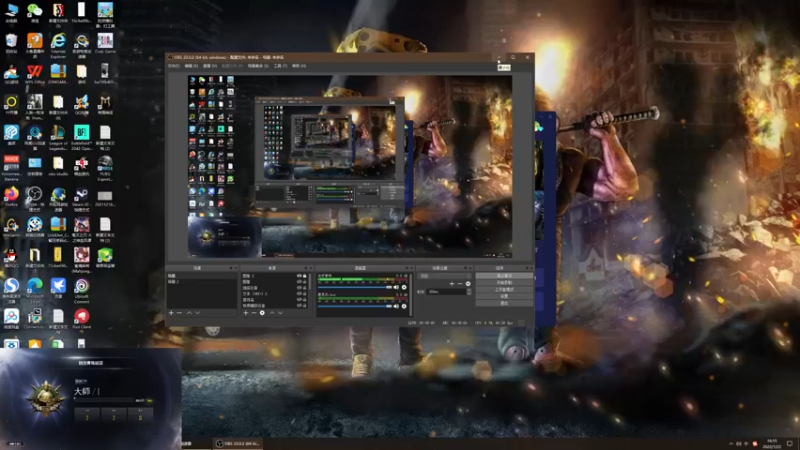Add a transition with plus icon

tap(452, 284)
